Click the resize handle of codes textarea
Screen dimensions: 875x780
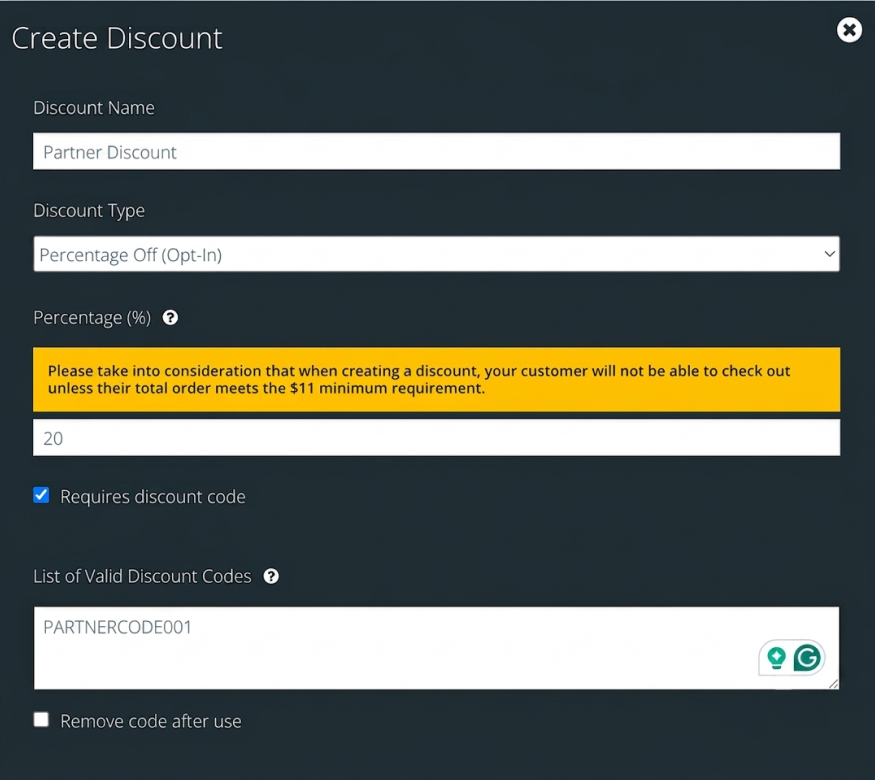834,684
